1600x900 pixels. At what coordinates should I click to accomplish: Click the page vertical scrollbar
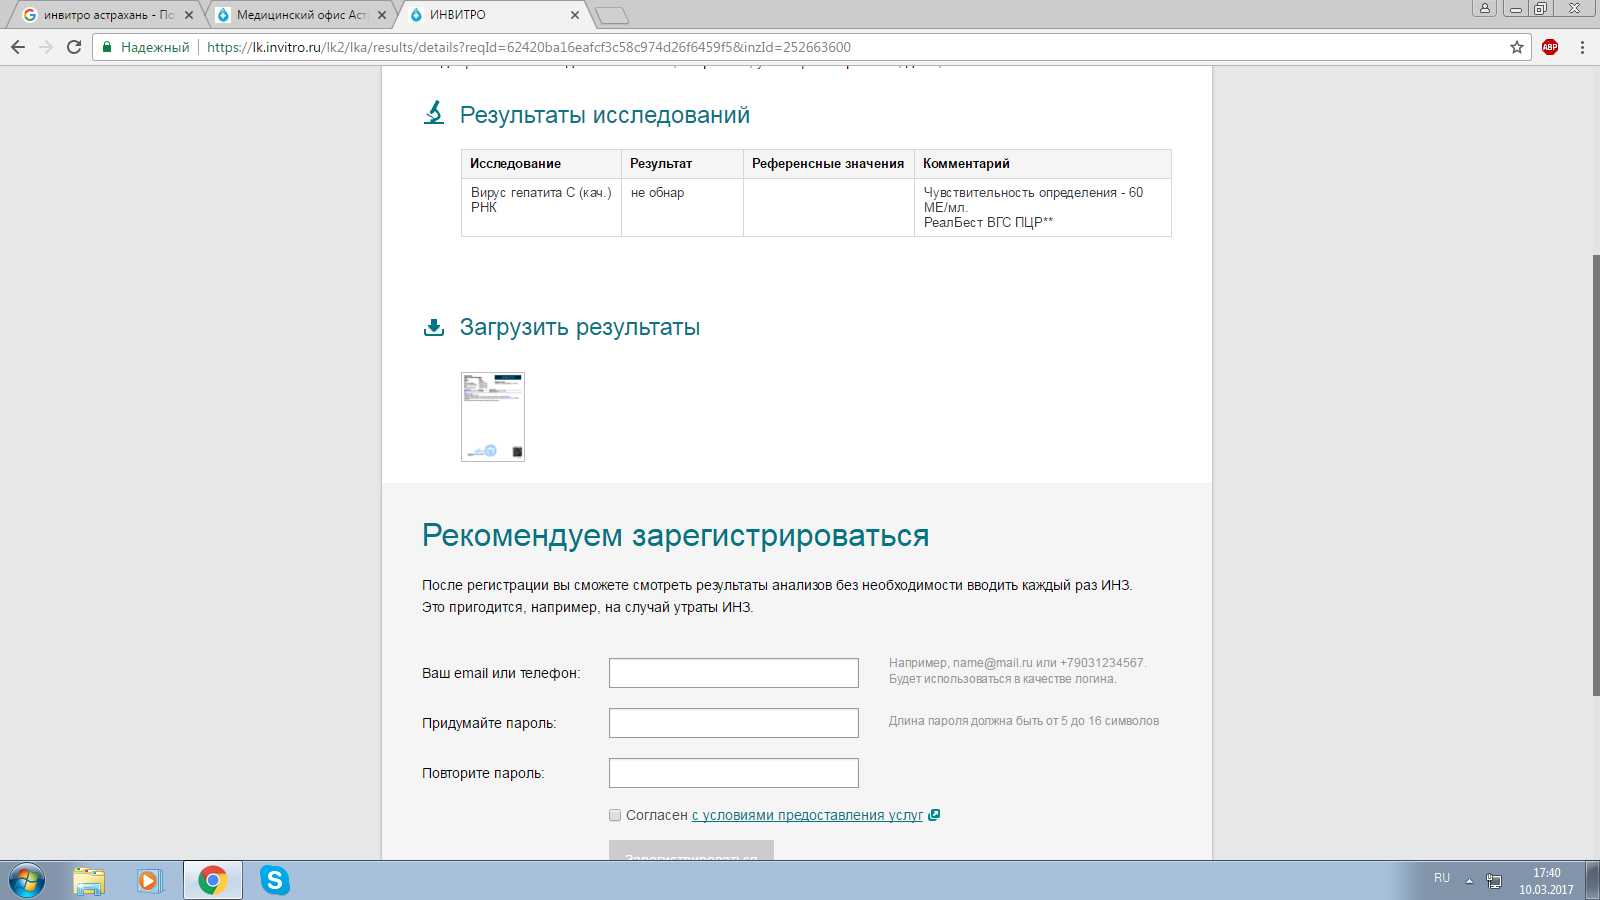coord(1595,475)
